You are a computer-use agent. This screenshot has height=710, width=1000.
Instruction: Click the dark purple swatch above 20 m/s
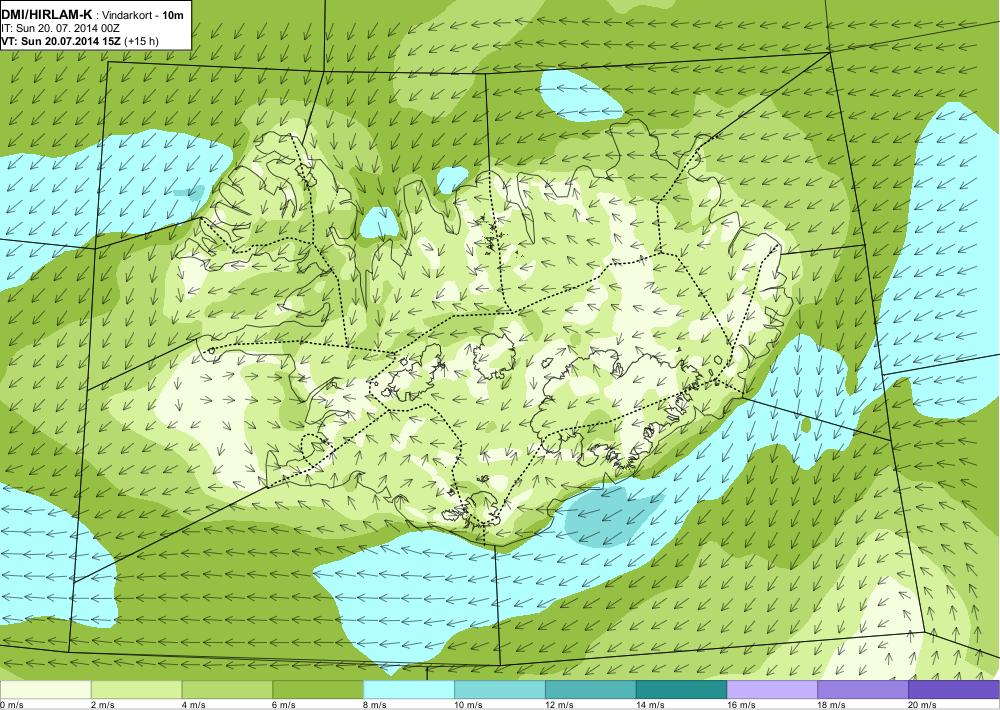tap(954, 690)
